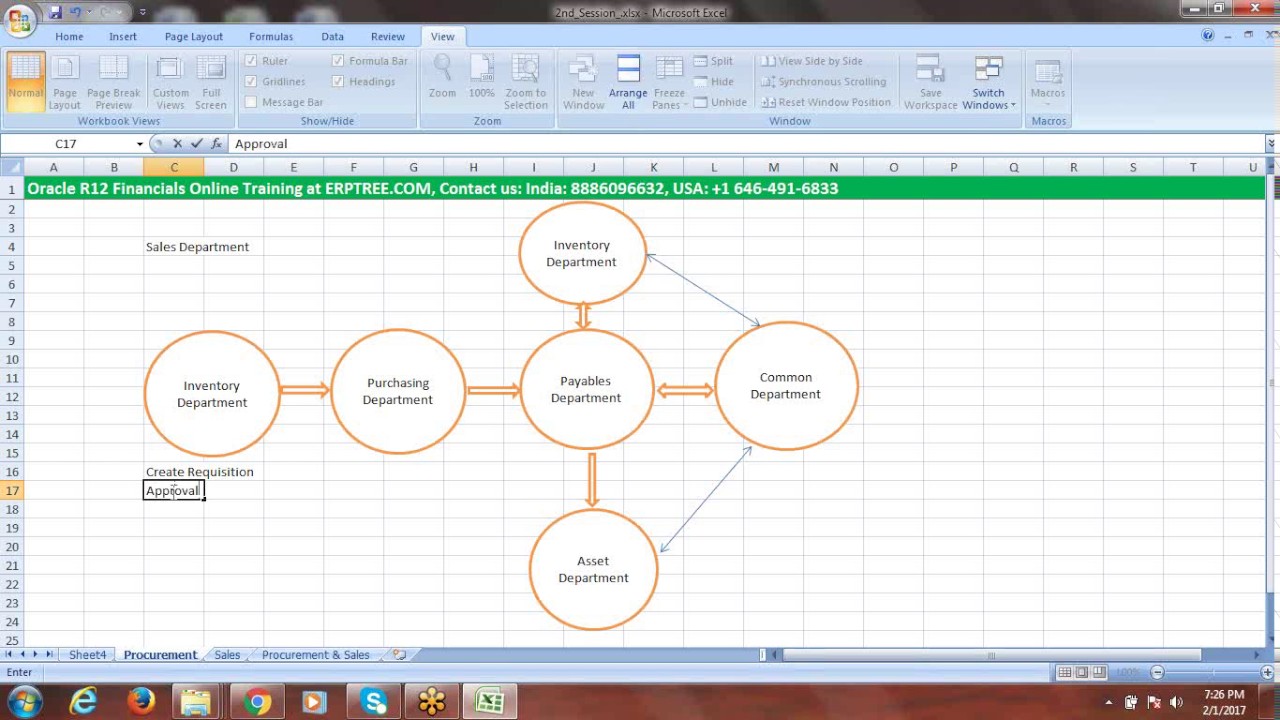
Task: Open Page Layout view button
Action: [x=65, y=82]
